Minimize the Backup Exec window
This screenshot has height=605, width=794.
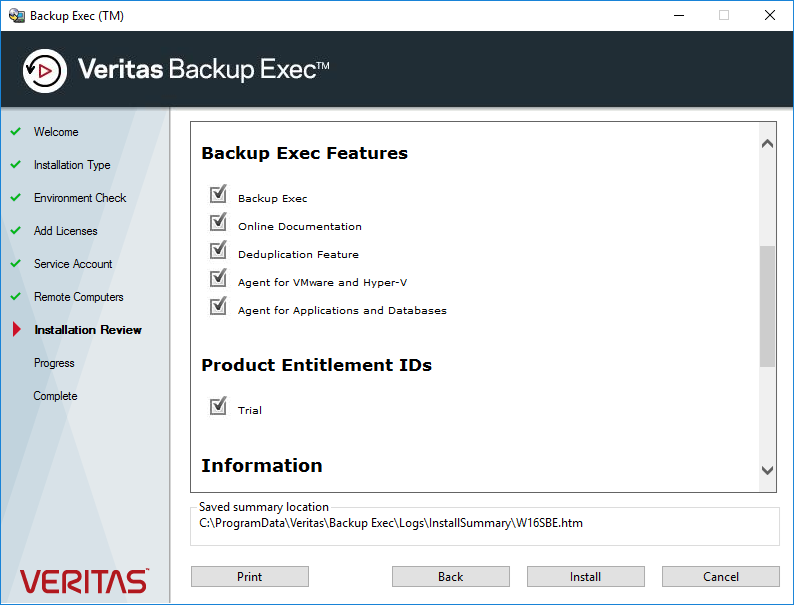tap(679, 15)
